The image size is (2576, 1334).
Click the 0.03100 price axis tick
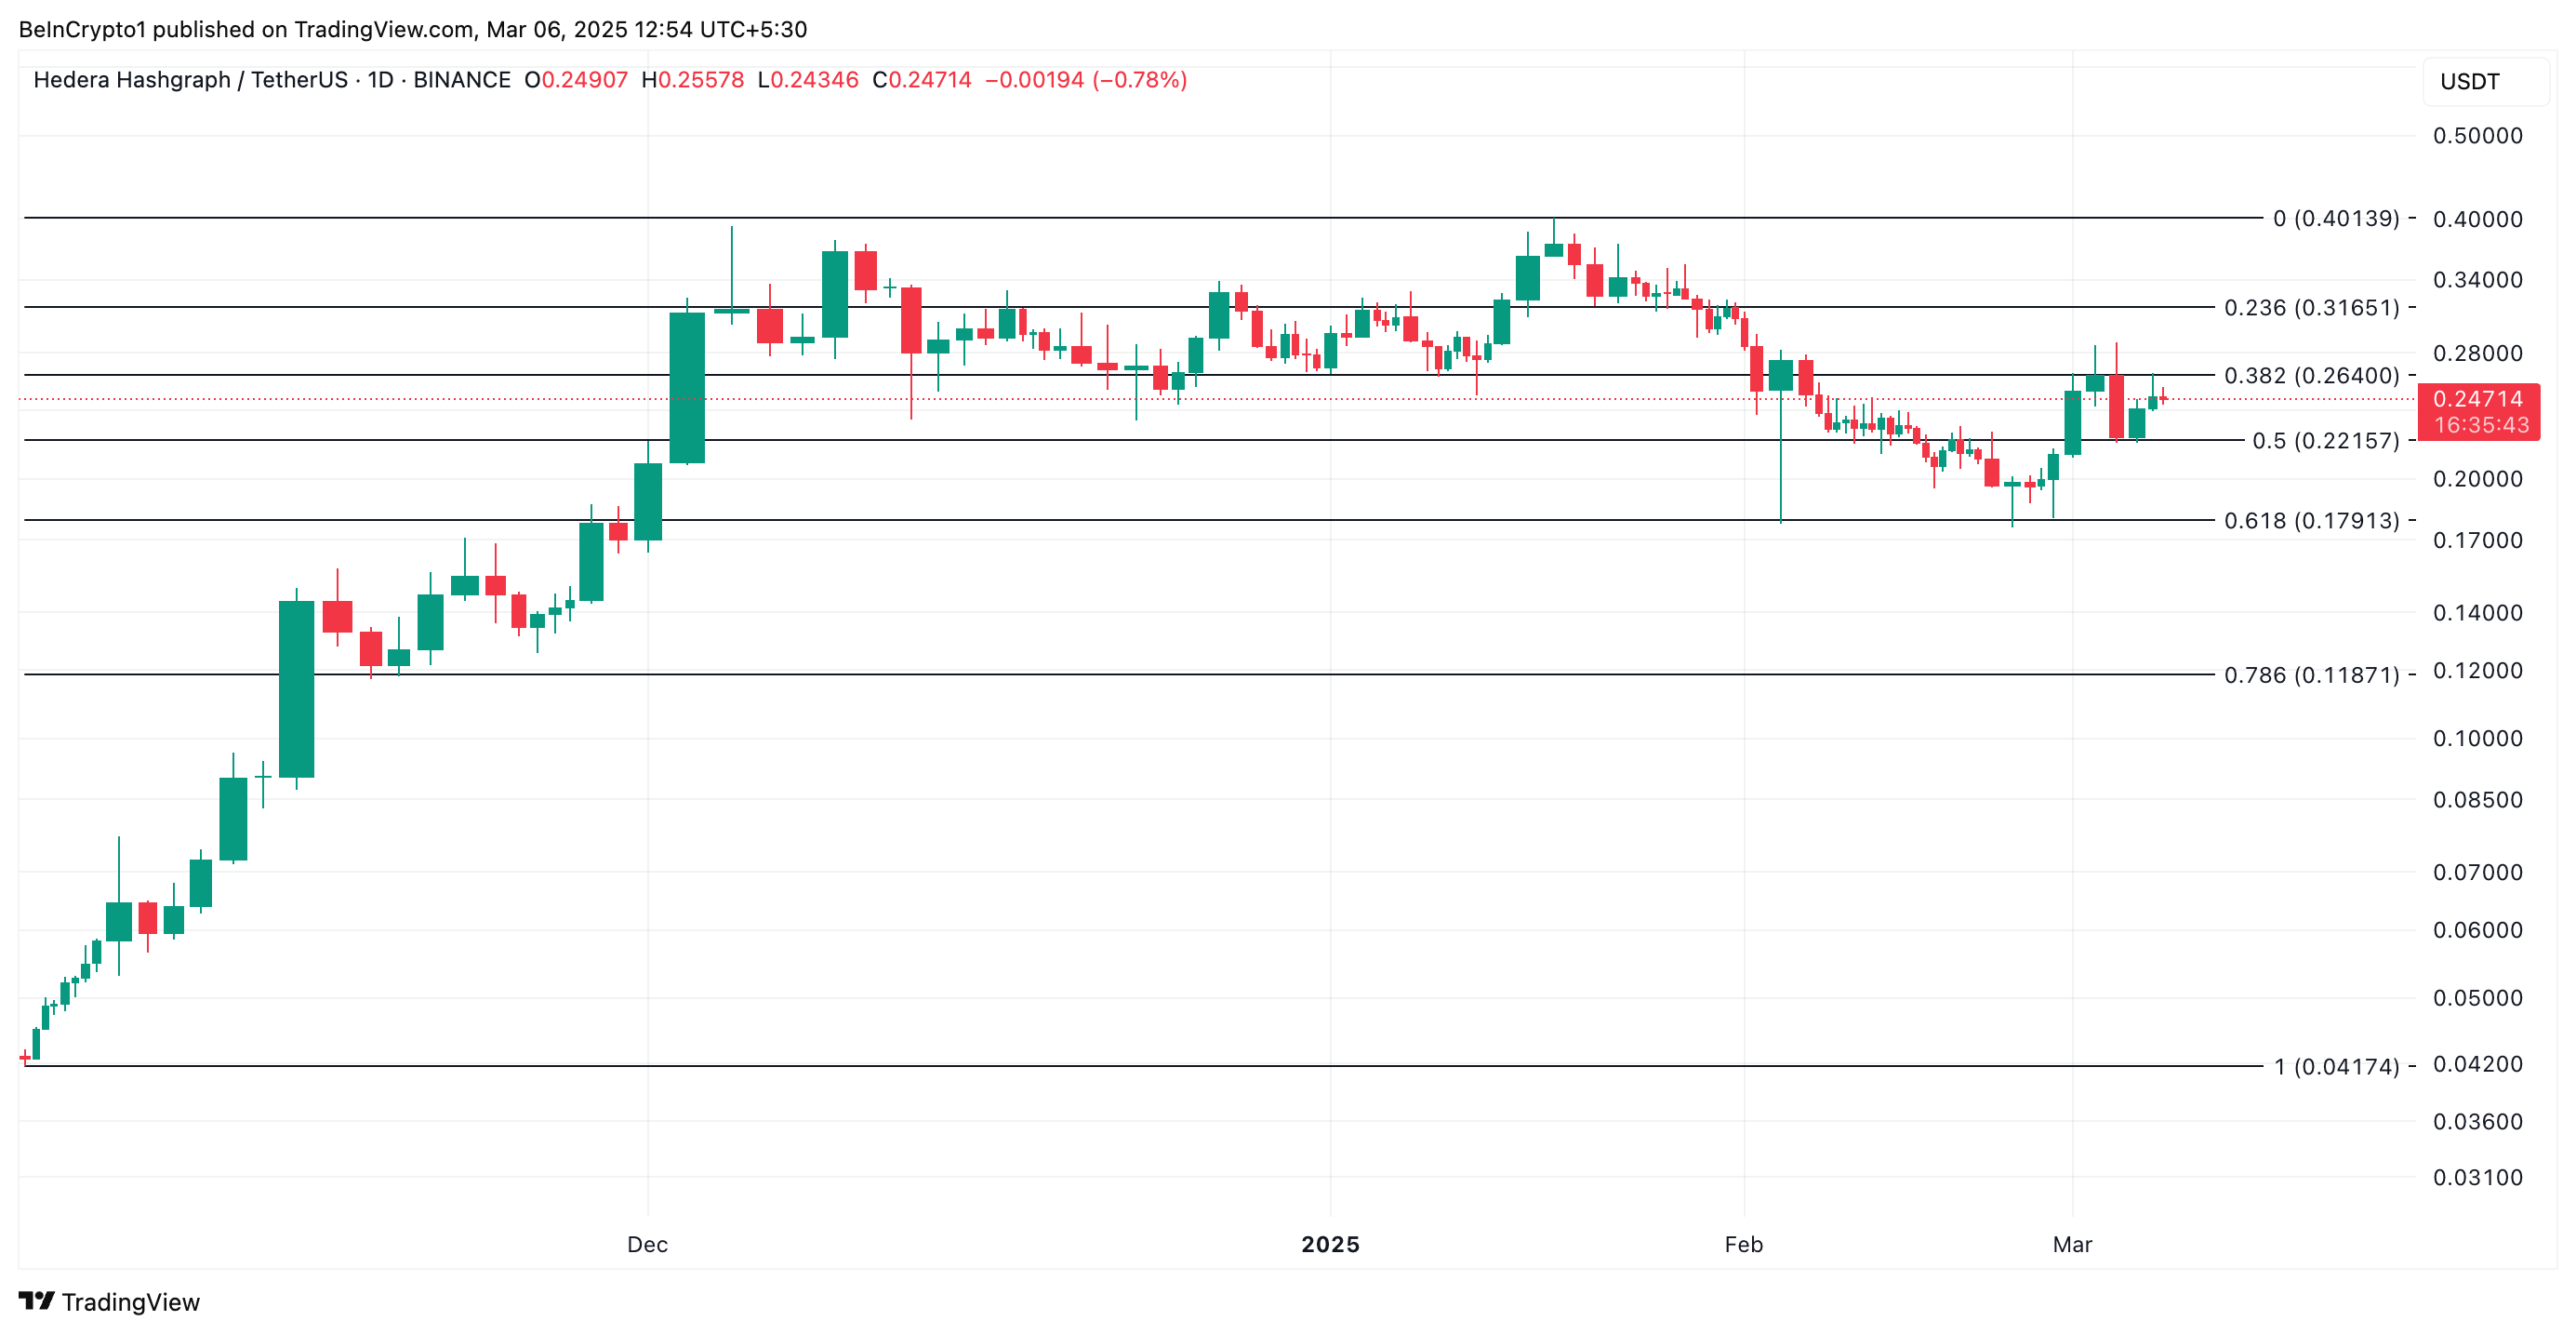[x=2477, y=1178]
